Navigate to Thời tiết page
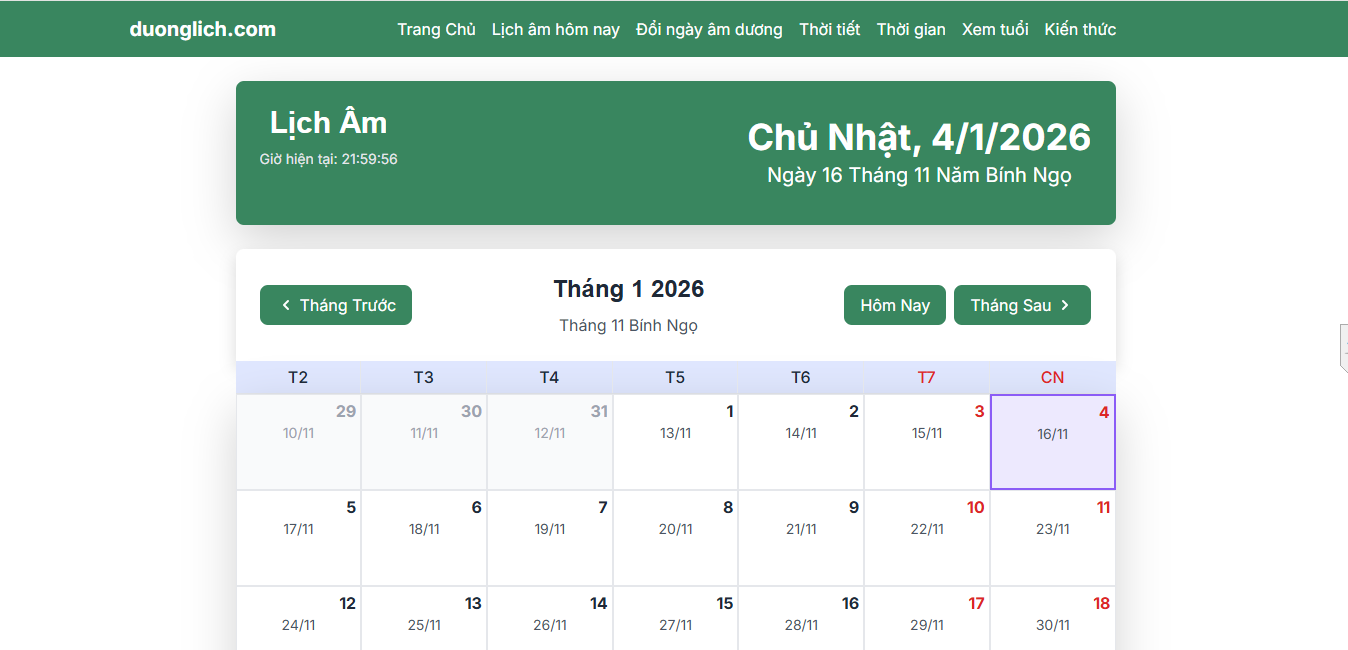The width and height of the screenshot is (1348, 650). [829, 29]
